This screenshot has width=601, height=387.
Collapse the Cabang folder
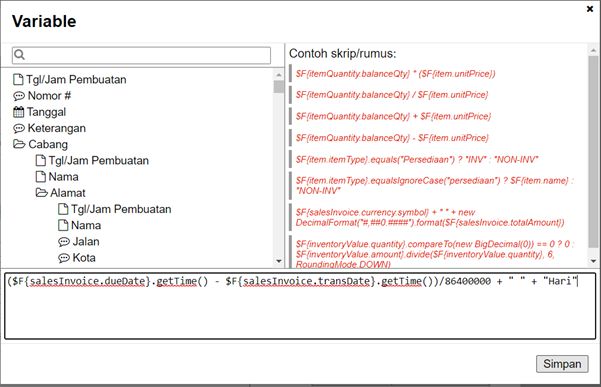click(x=19, y=144)
